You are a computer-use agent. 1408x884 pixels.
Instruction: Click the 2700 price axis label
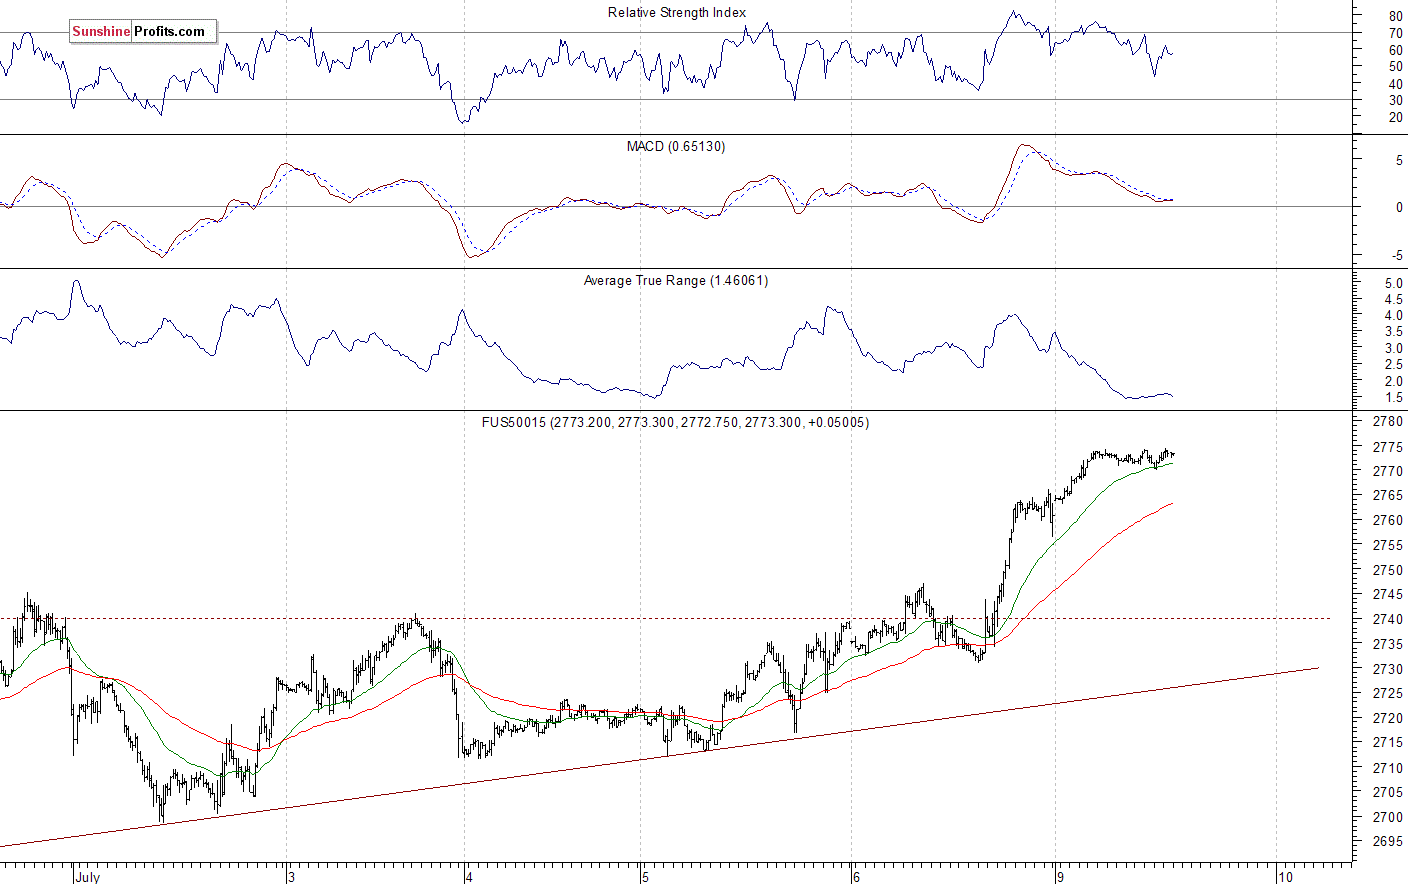click(x=1387, y=818)
